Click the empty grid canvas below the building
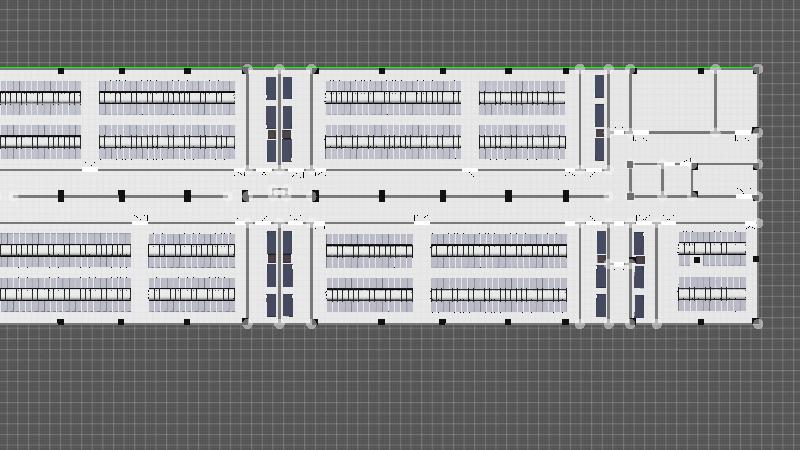Image resolution: width=800 pixels, height=450 pixels. 400,390
